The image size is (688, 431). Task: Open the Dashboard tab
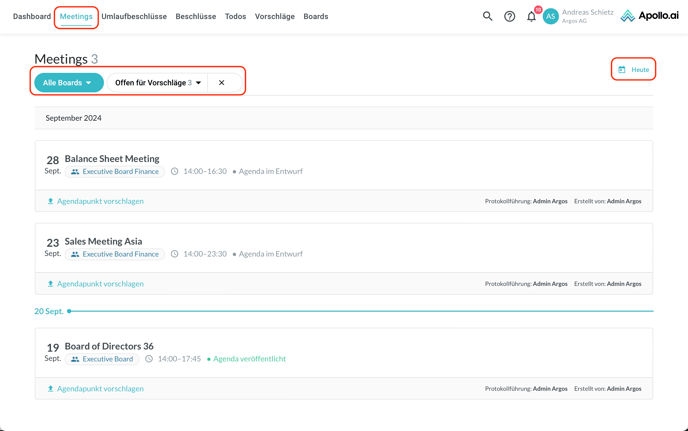coord(32,16)
